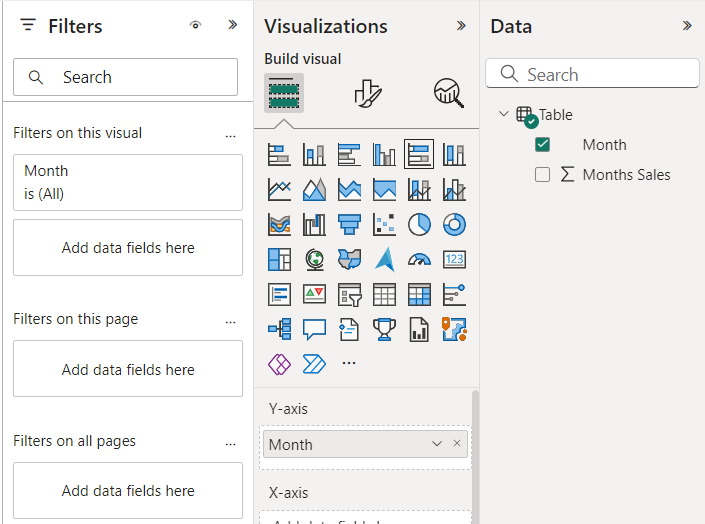Uncheck the Month field checkbox
The image size is (705, 524).
tap(543, 145)
